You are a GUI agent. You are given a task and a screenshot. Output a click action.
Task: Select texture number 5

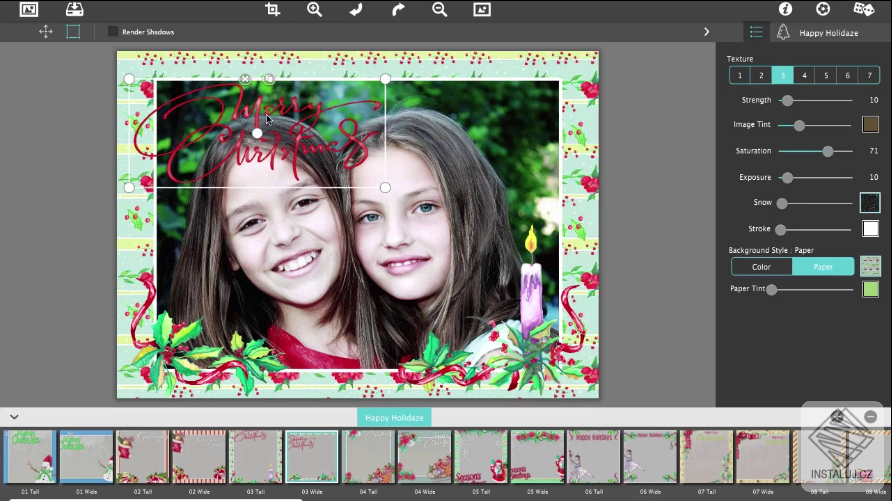[826, 75]
